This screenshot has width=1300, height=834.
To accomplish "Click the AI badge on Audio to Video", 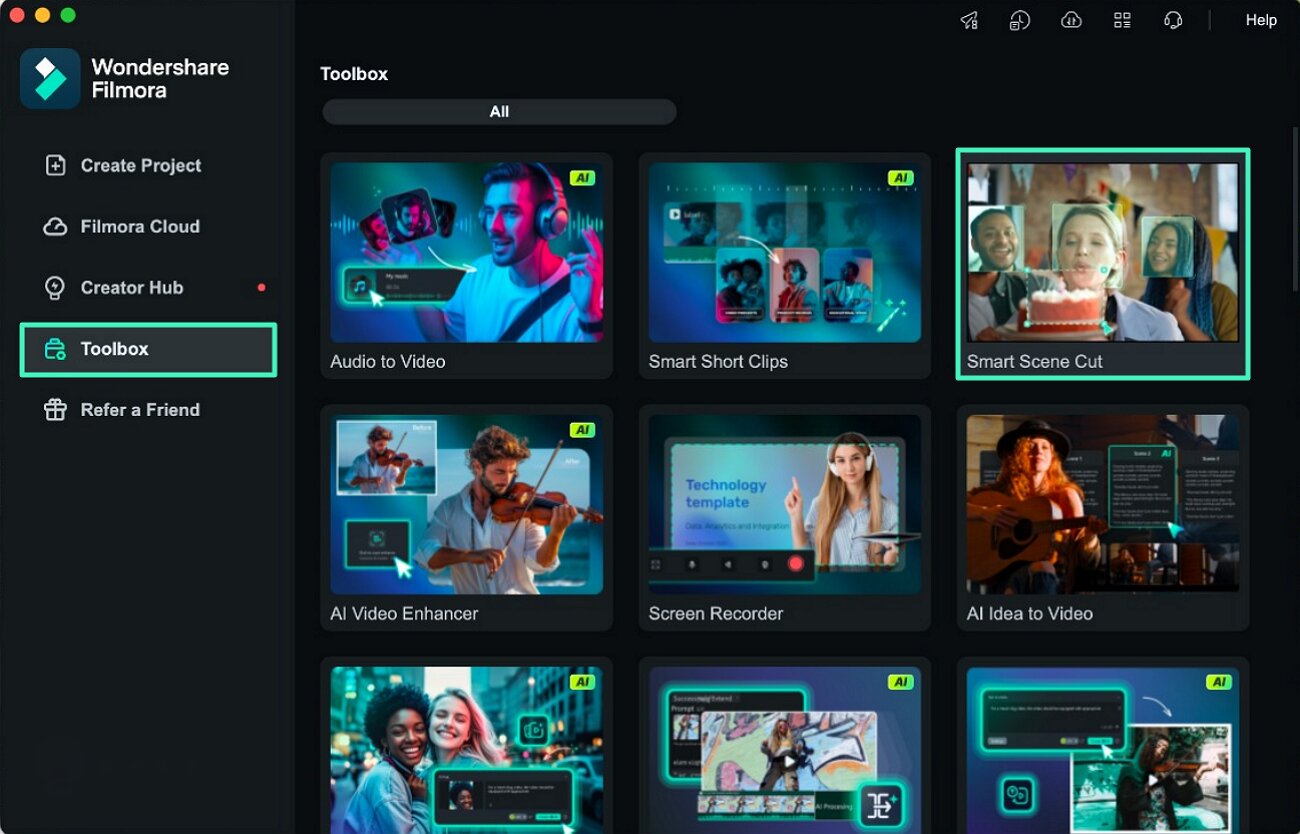I will tap(583, 178).
